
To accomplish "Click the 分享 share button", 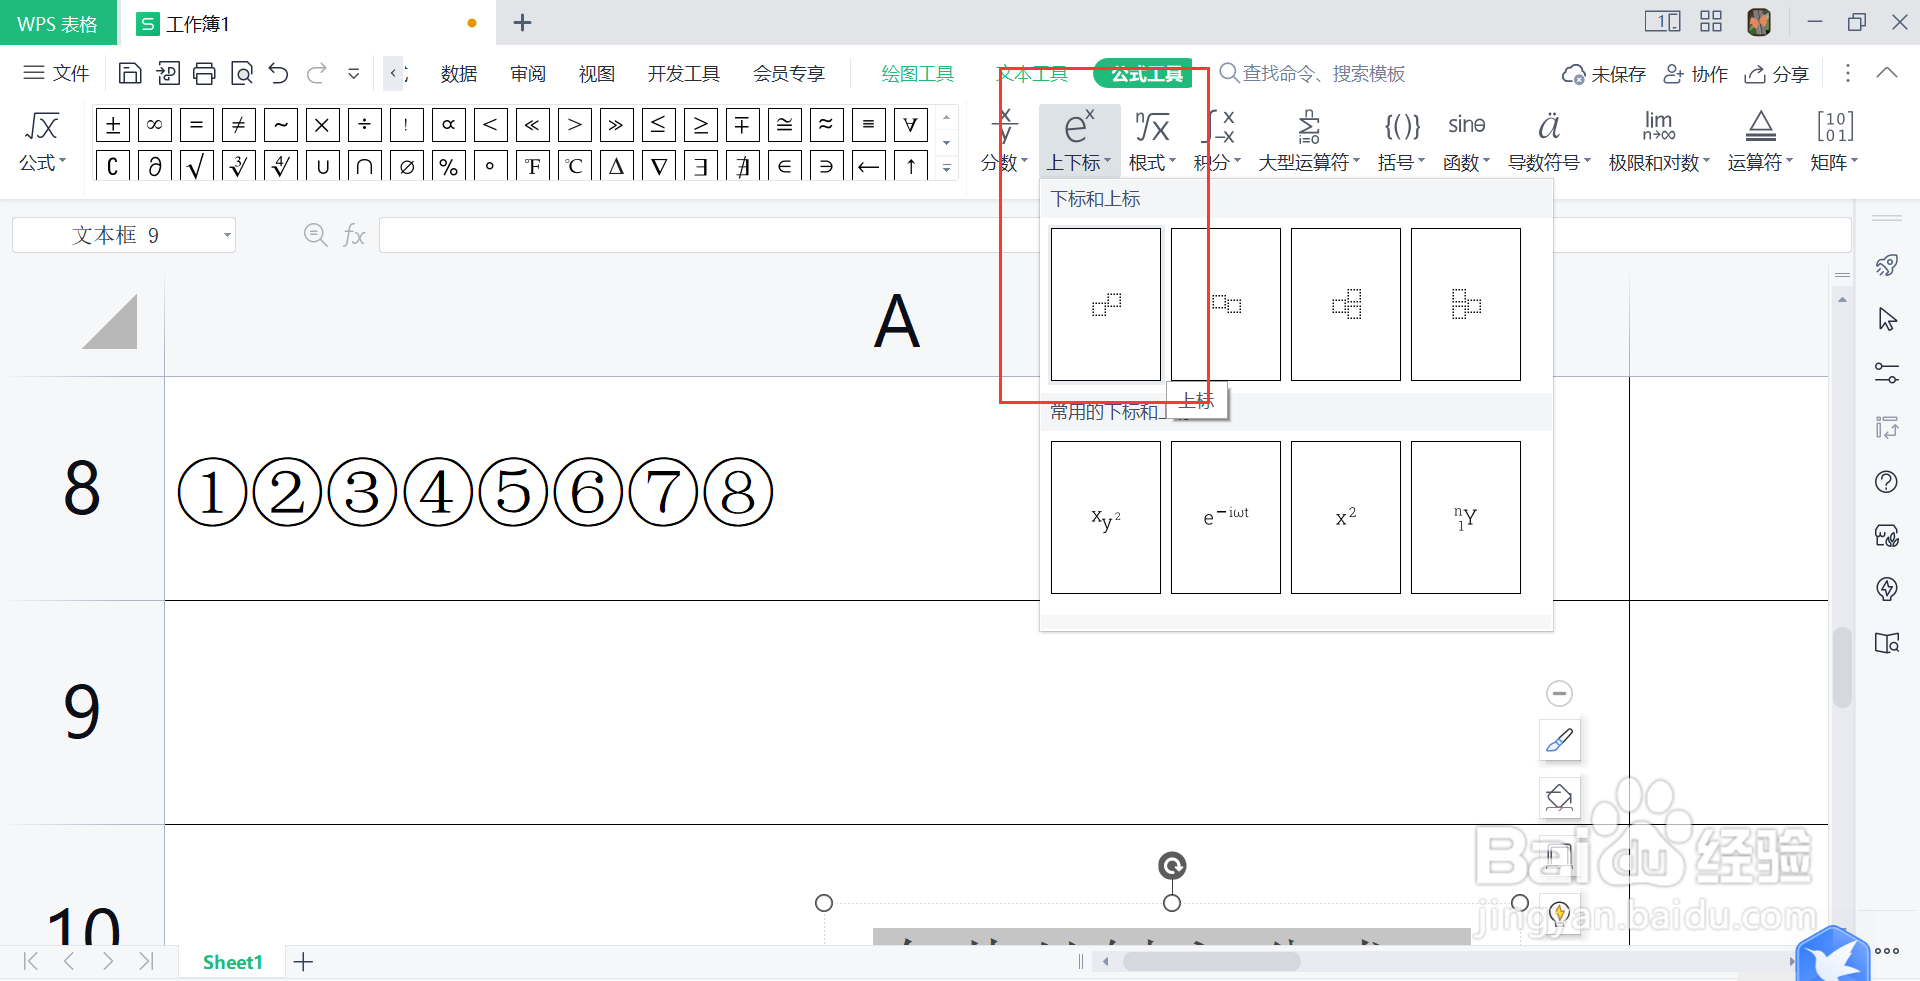I will (x=1777, y=74).
